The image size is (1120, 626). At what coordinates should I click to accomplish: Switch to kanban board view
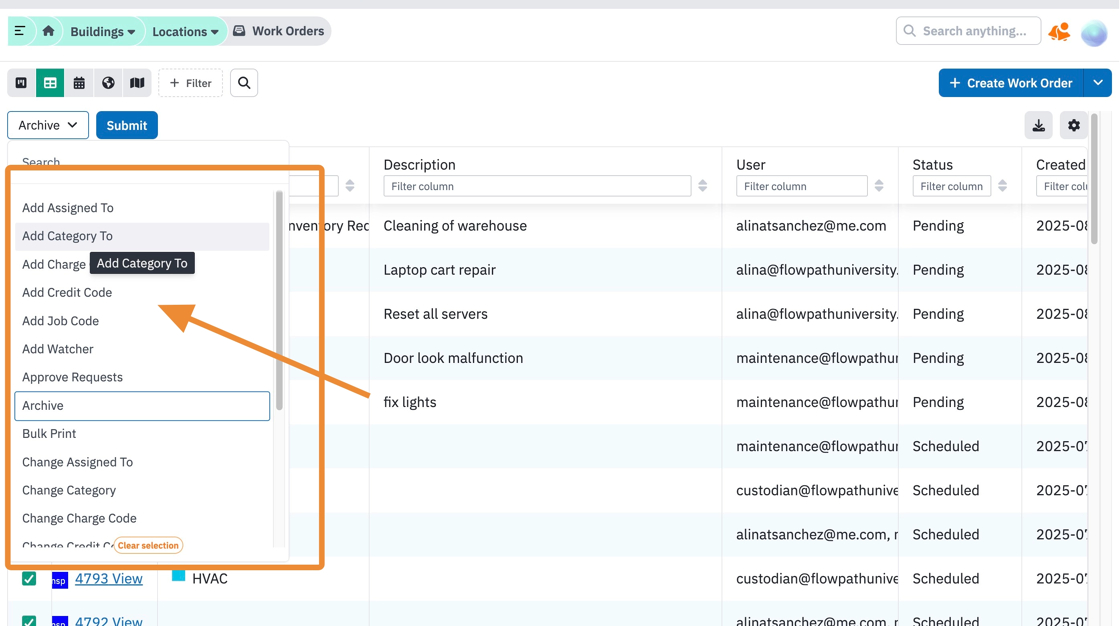pos(21,83)
